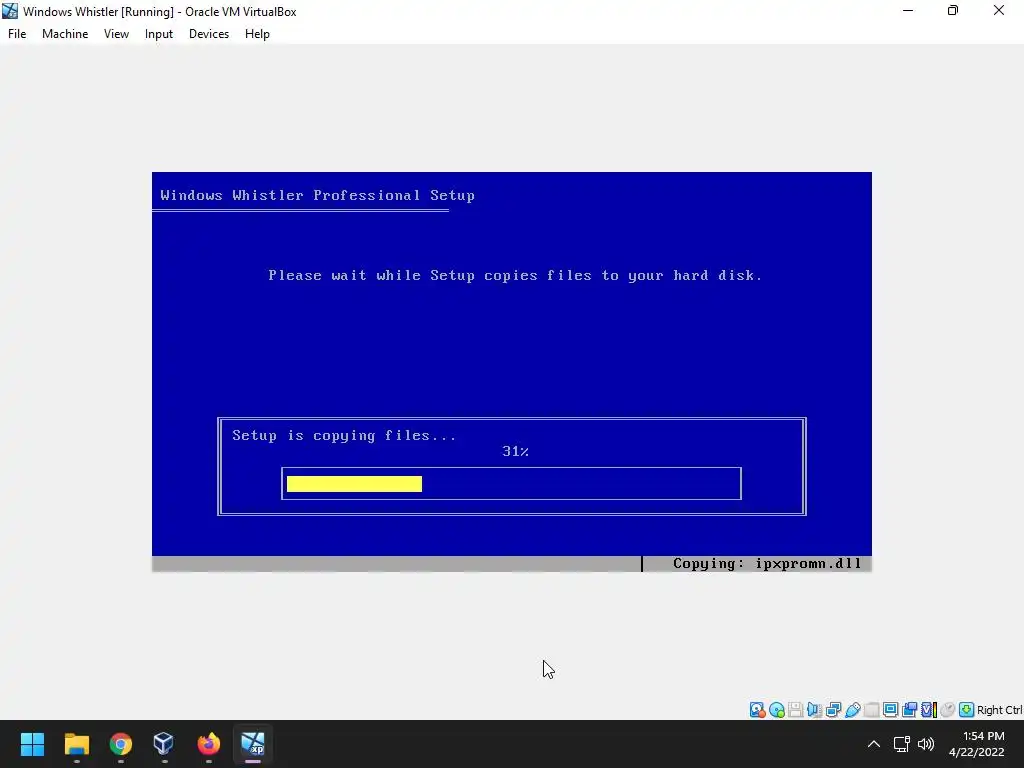Open the VirtualBox Manager taskbar icon
Viewport: 1024px width, 768px height.
coord(164,744)
